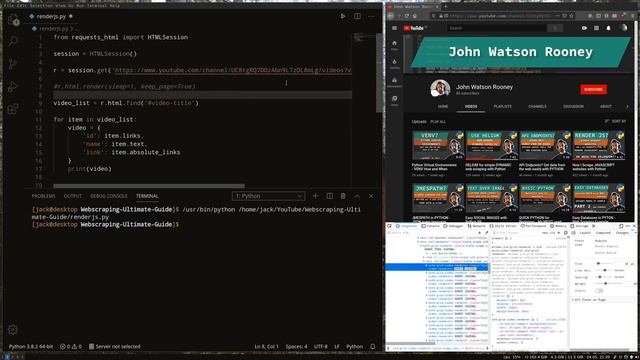Click the red SUBSCRIBE button
Viewport: 640px width, 360px height.
[x=593, y=89]
